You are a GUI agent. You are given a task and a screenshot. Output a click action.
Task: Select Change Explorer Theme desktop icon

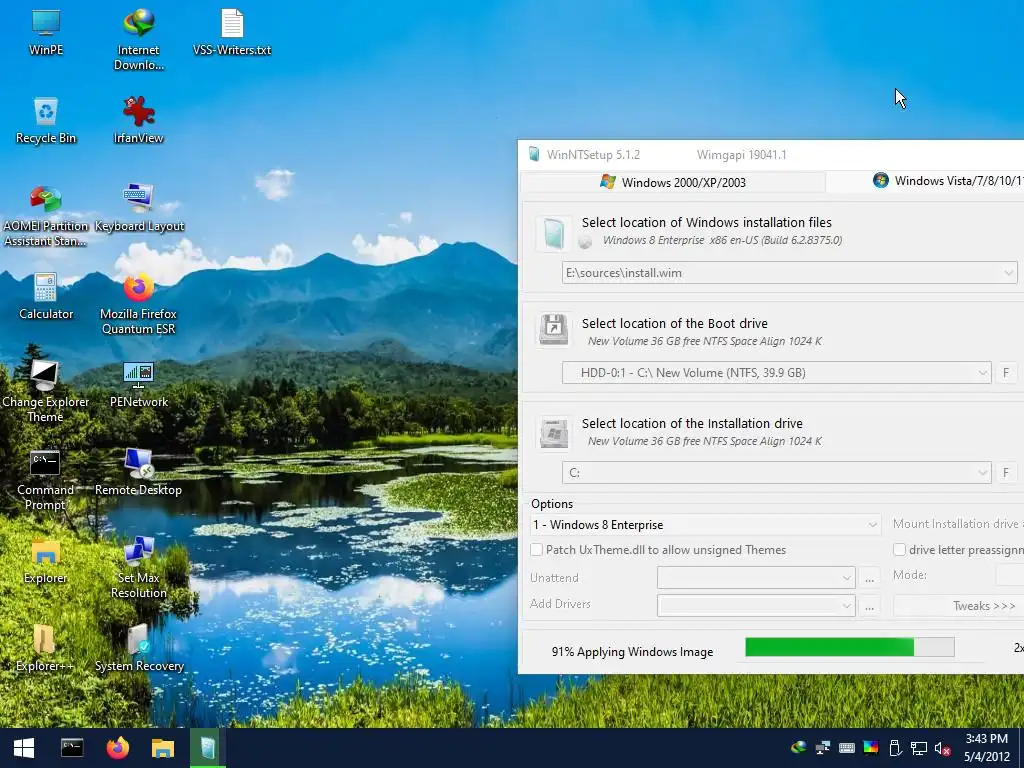click(x=46, y=392)
